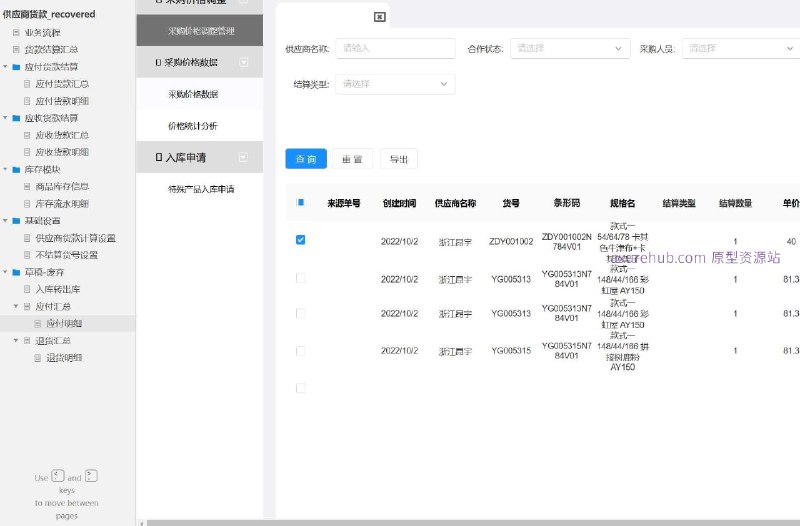The width and height of the screenshot is (800, 526).
Task: Click the page icon beside 商品库存信息
Action: coord(27,187)
